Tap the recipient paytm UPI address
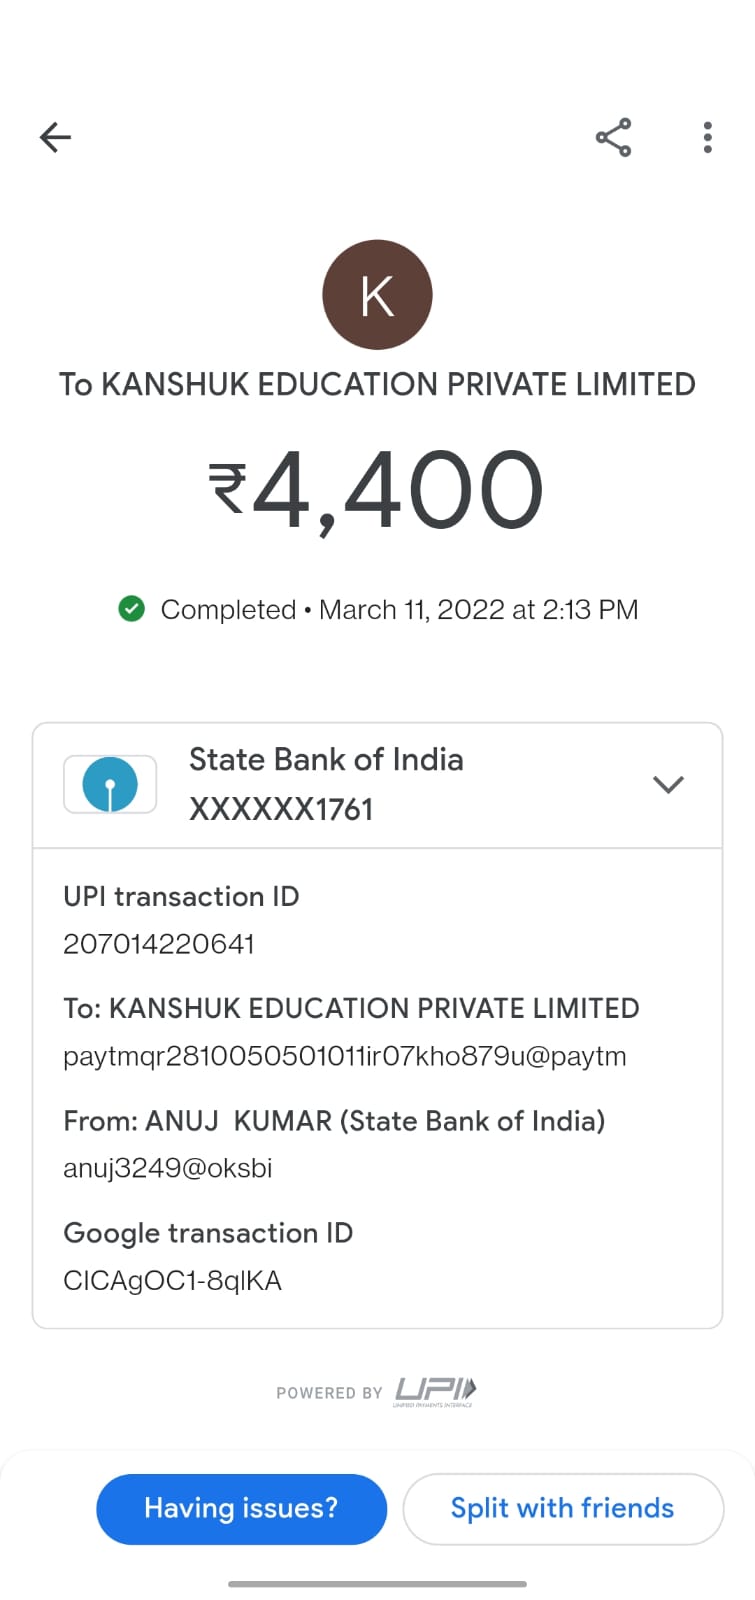This screenshot has width=755, height=1600. point(344,1057)
